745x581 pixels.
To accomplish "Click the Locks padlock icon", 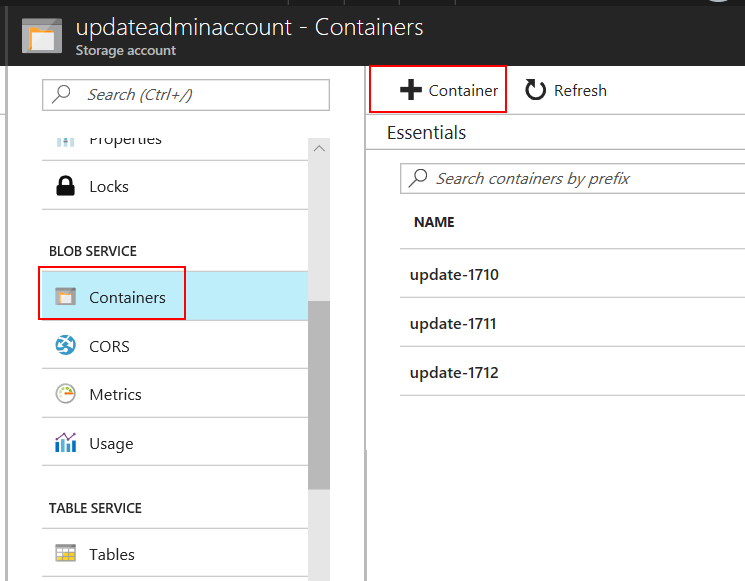I will coord(66,186).
